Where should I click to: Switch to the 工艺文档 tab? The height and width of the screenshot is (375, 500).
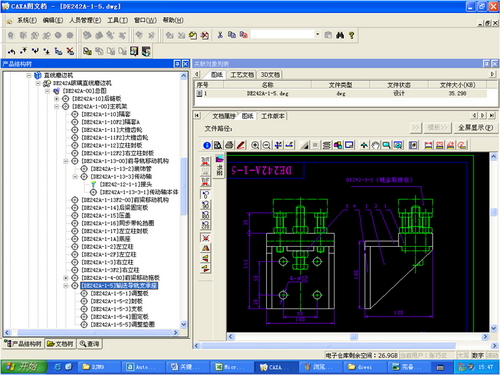tap(242, 75)
